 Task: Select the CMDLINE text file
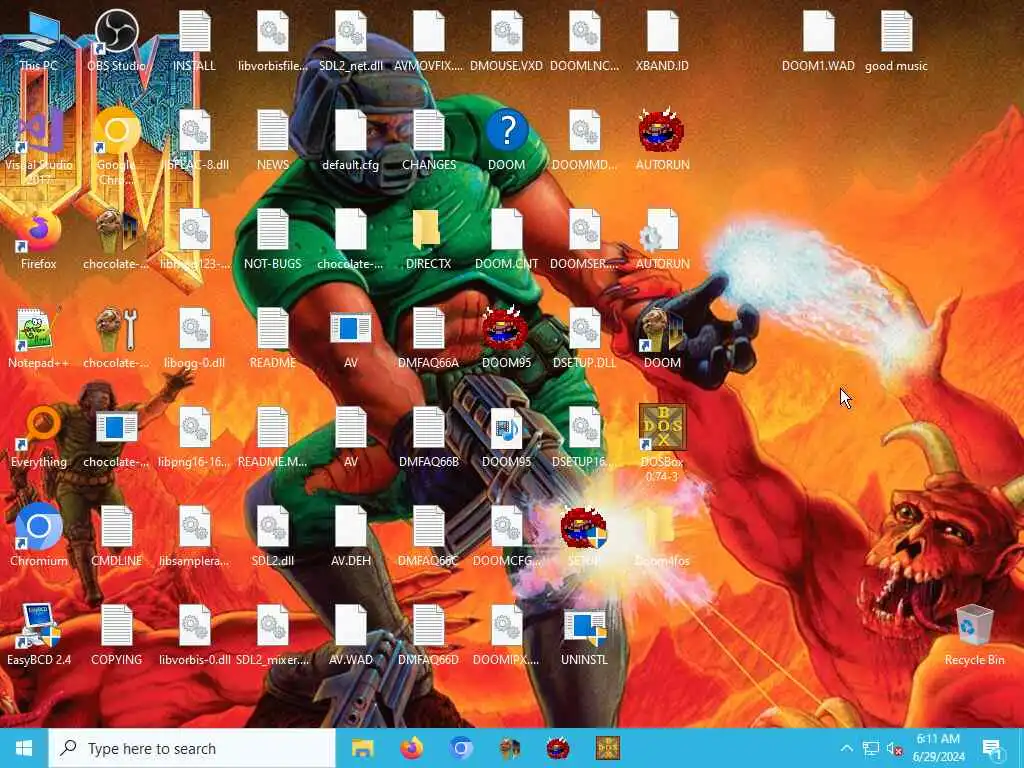tap(116, 537)
